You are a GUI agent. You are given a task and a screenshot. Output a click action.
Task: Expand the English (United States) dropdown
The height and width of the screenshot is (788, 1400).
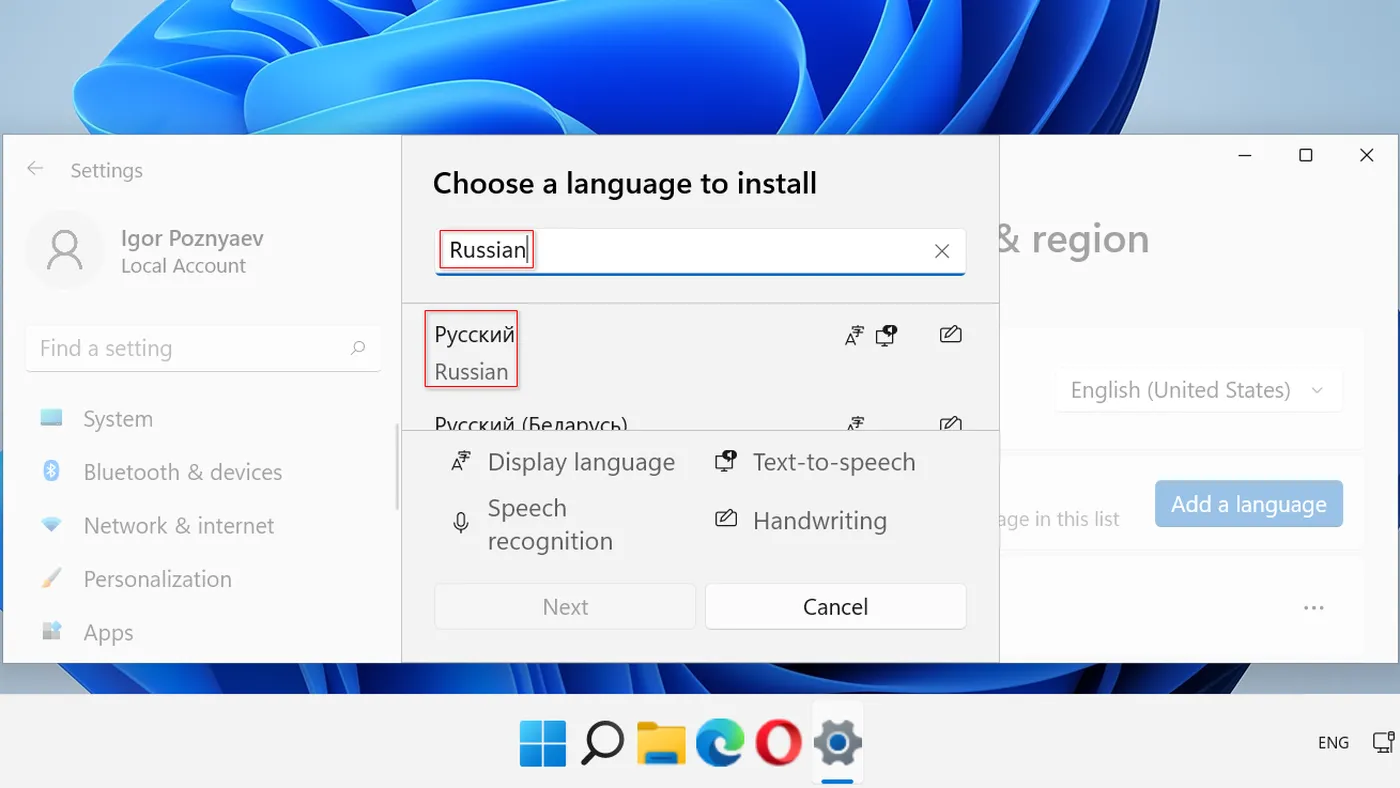pos(1197,390)
